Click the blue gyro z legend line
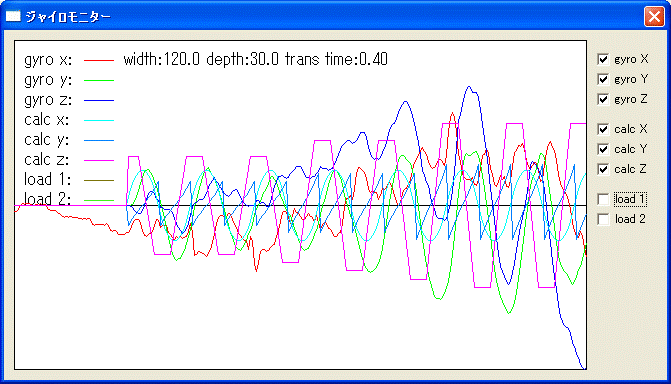This screenshot has width=671, height=384. tap(99, 100)
